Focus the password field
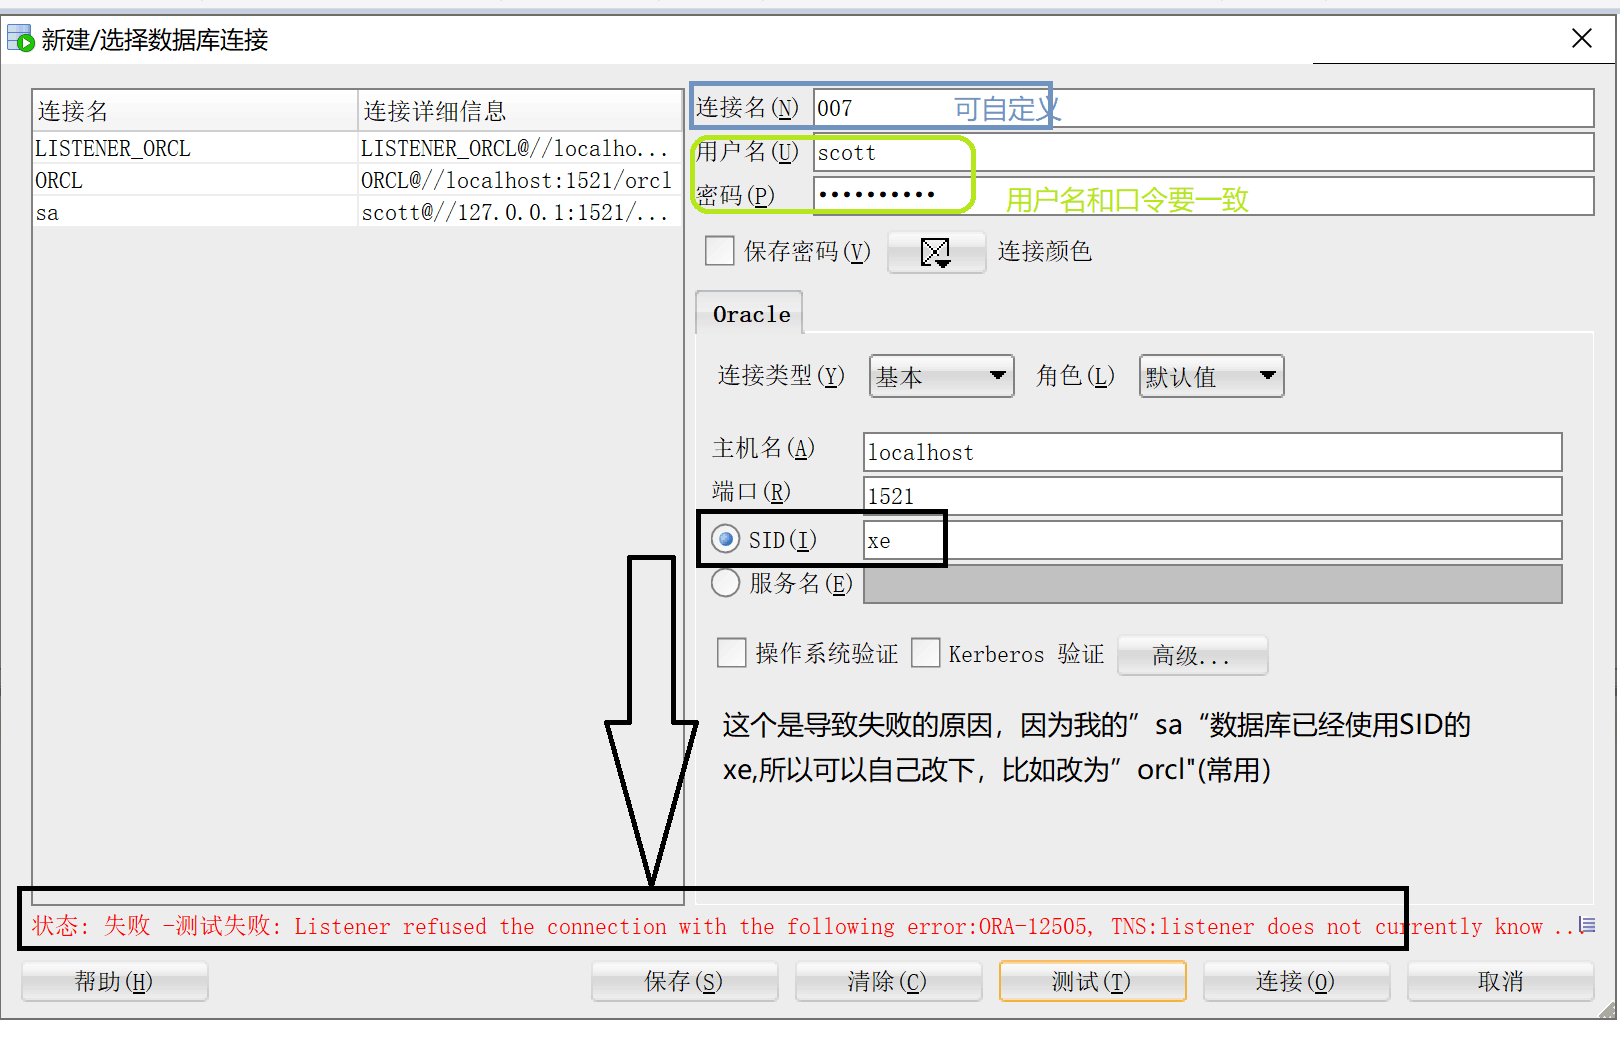1620x1040 pixels. tap(1203, 196)
